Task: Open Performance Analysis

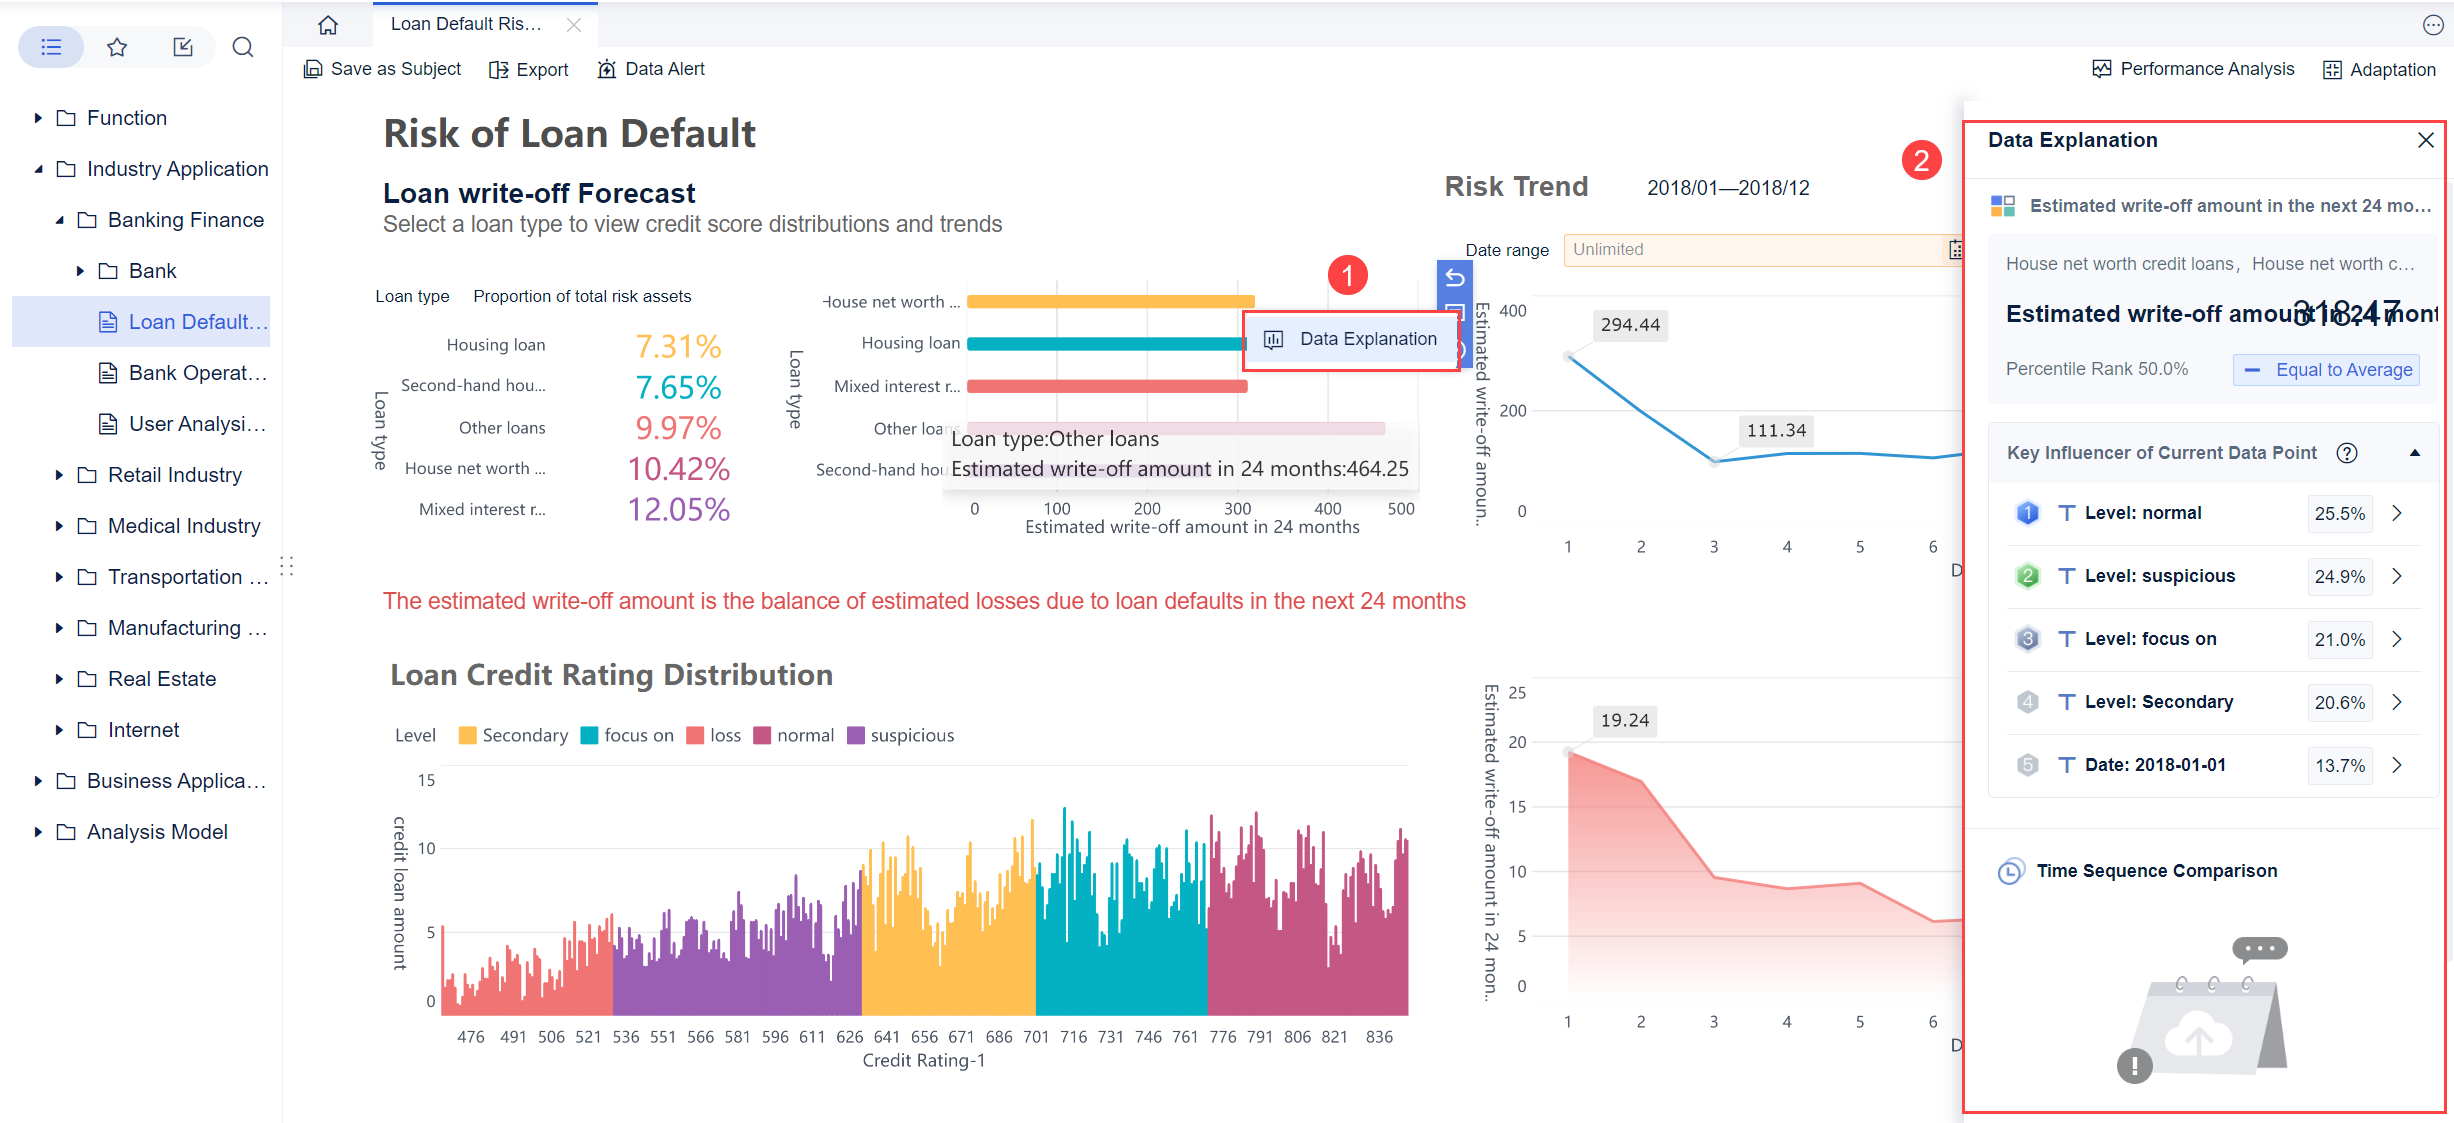Action: pyautogui.click(x=2194, y=68)
